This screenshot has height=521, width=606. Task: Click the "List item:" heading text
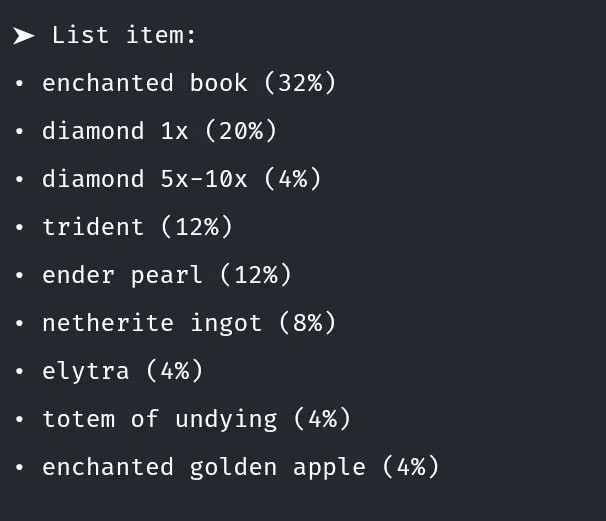point(124,35)
